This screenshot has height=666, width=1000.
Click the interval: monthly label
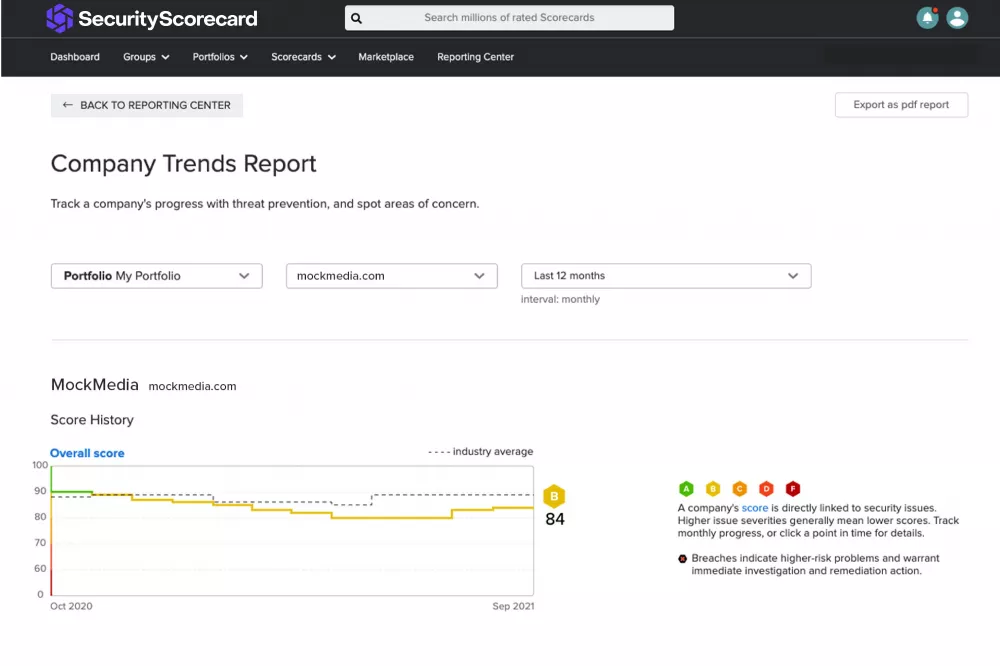(560, 299)
